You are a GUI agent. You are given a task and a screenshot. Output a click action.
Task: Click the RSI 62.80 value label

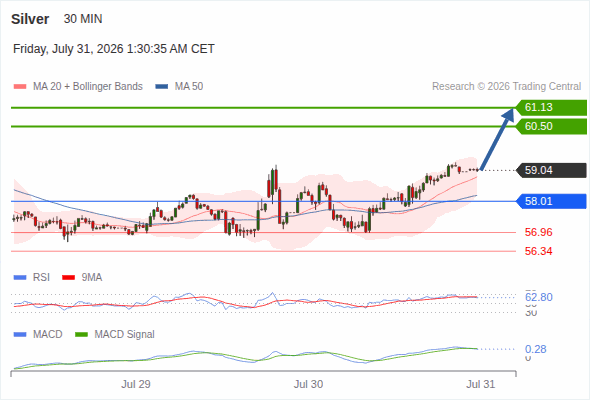click(x=538, y=297)
